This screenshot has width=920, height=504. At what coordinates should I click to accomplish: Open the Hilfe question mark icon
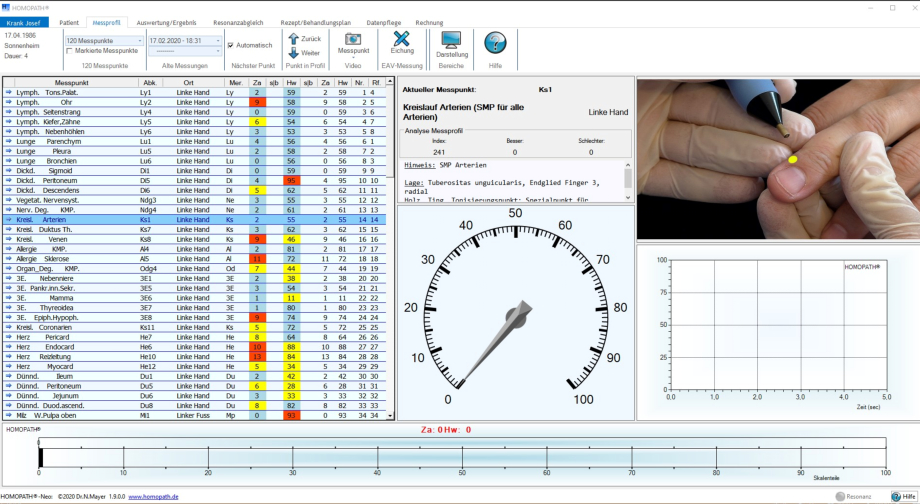[495, 41]
